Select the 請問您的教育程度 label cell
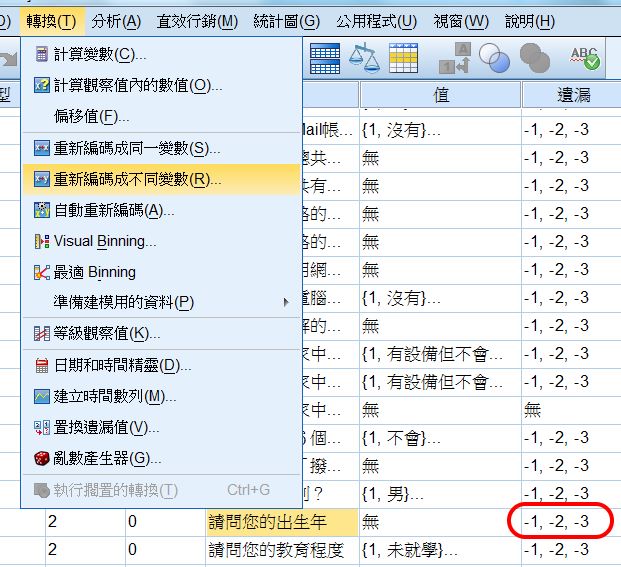 point(282,550)
